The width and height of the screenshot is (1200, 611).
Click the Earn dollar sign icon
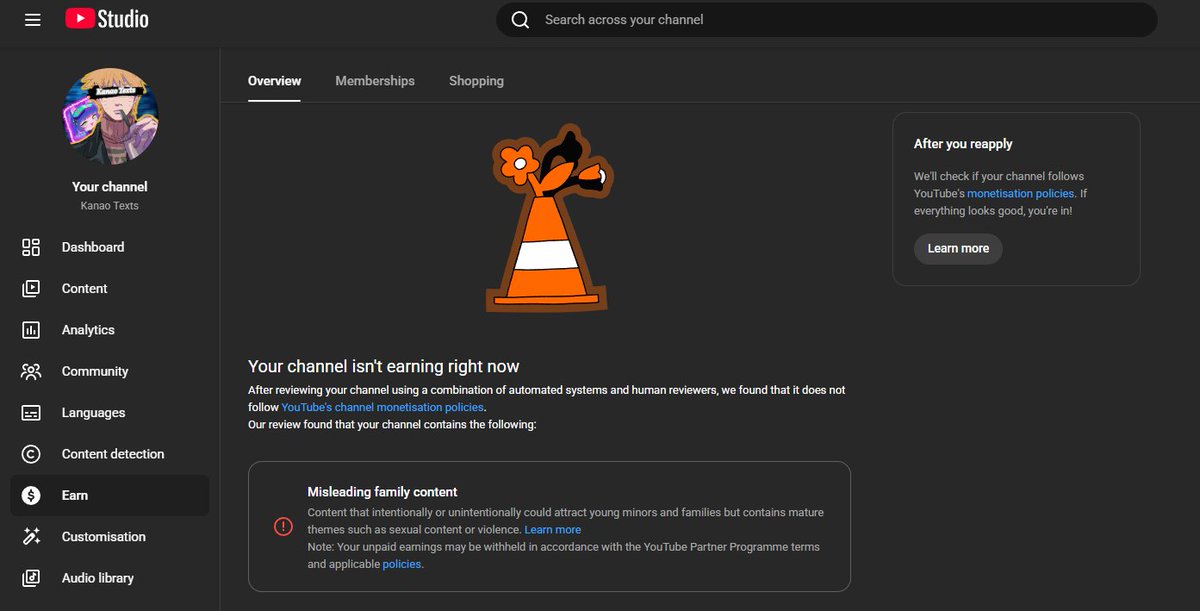[x=31, y=495]
